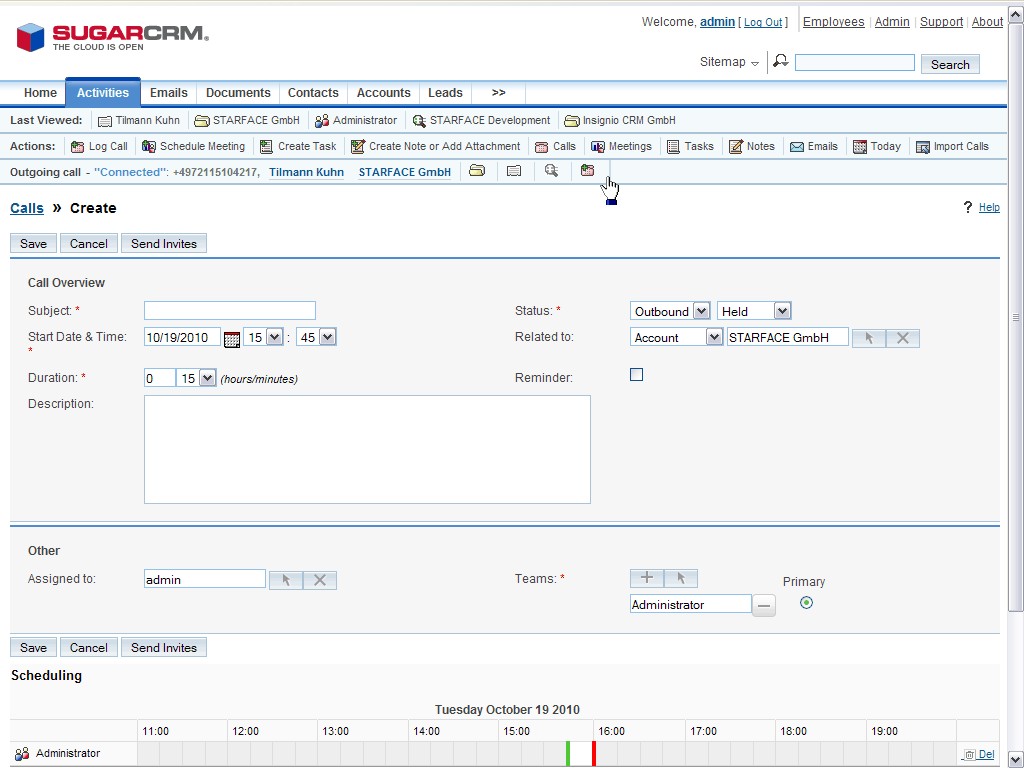Click the contact card icon in Outgoing call bar
This screenshot has height=768, width=1024.
514,171
